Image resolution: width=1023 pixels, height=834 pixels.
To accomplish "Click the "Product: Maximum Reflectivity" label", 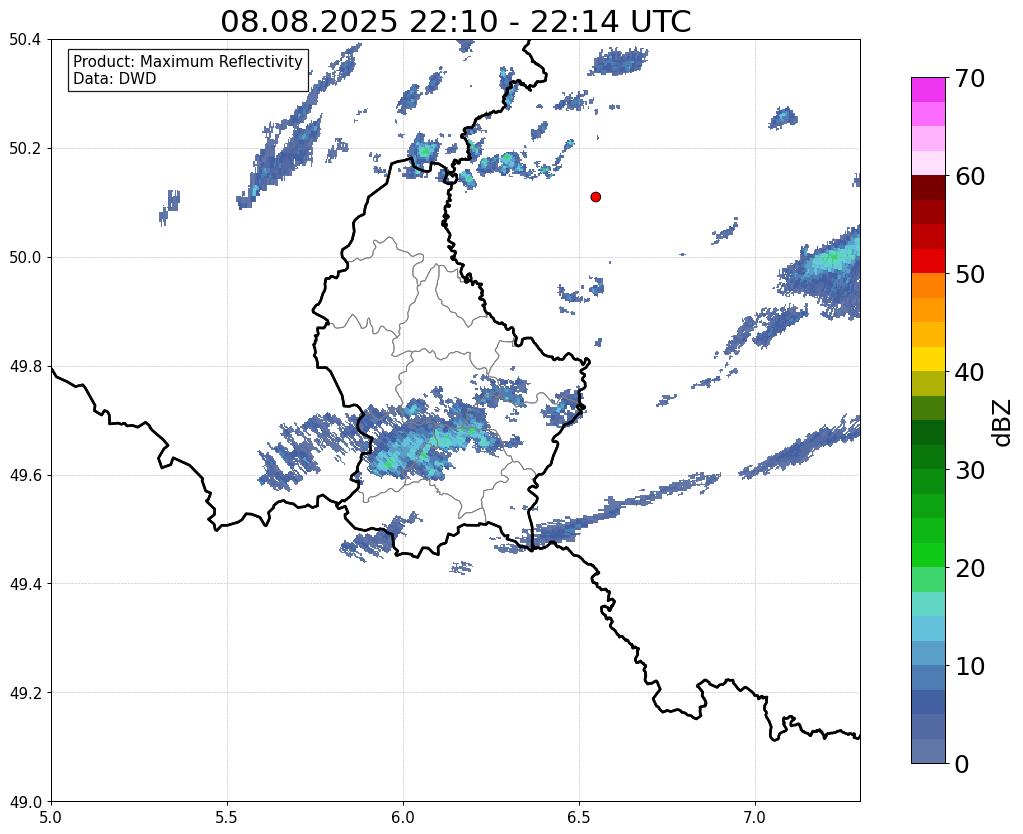I will (x=188, y=61).
